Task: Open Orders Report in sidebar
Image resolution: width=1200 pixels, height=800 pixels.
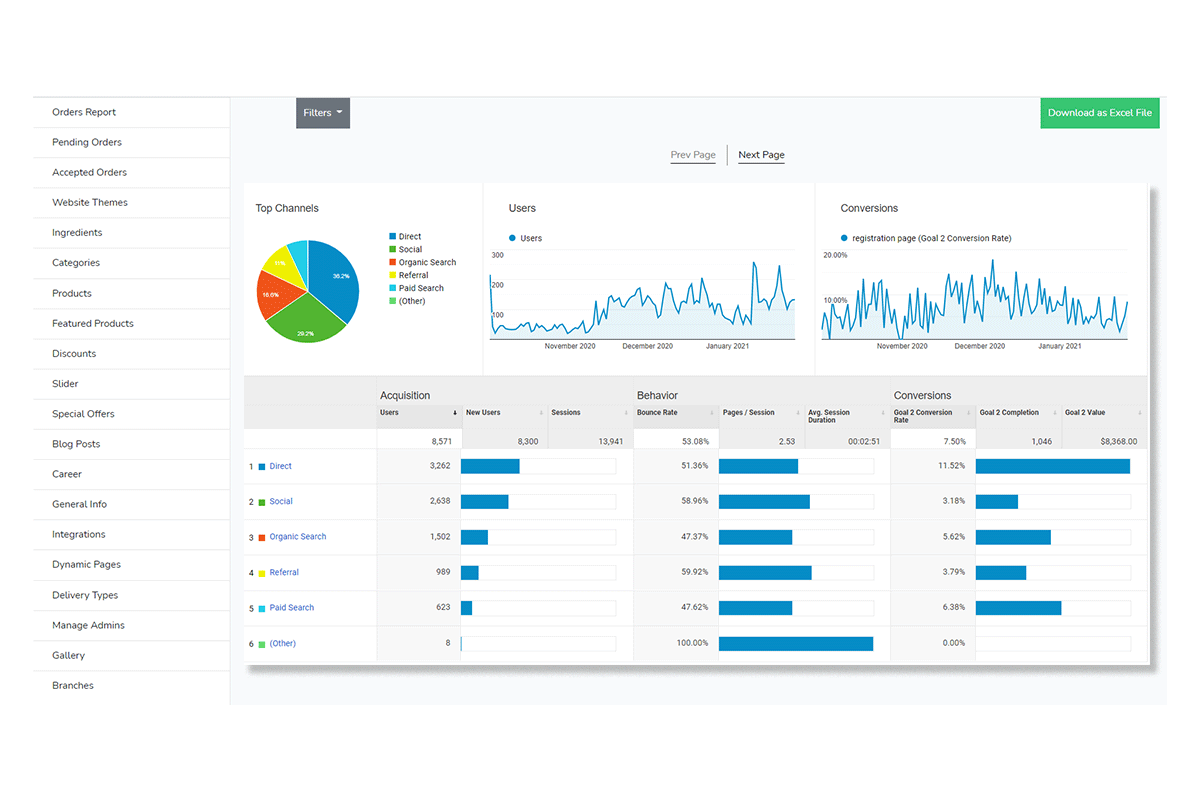Action: pyautogui.click(x=84, y=112)
